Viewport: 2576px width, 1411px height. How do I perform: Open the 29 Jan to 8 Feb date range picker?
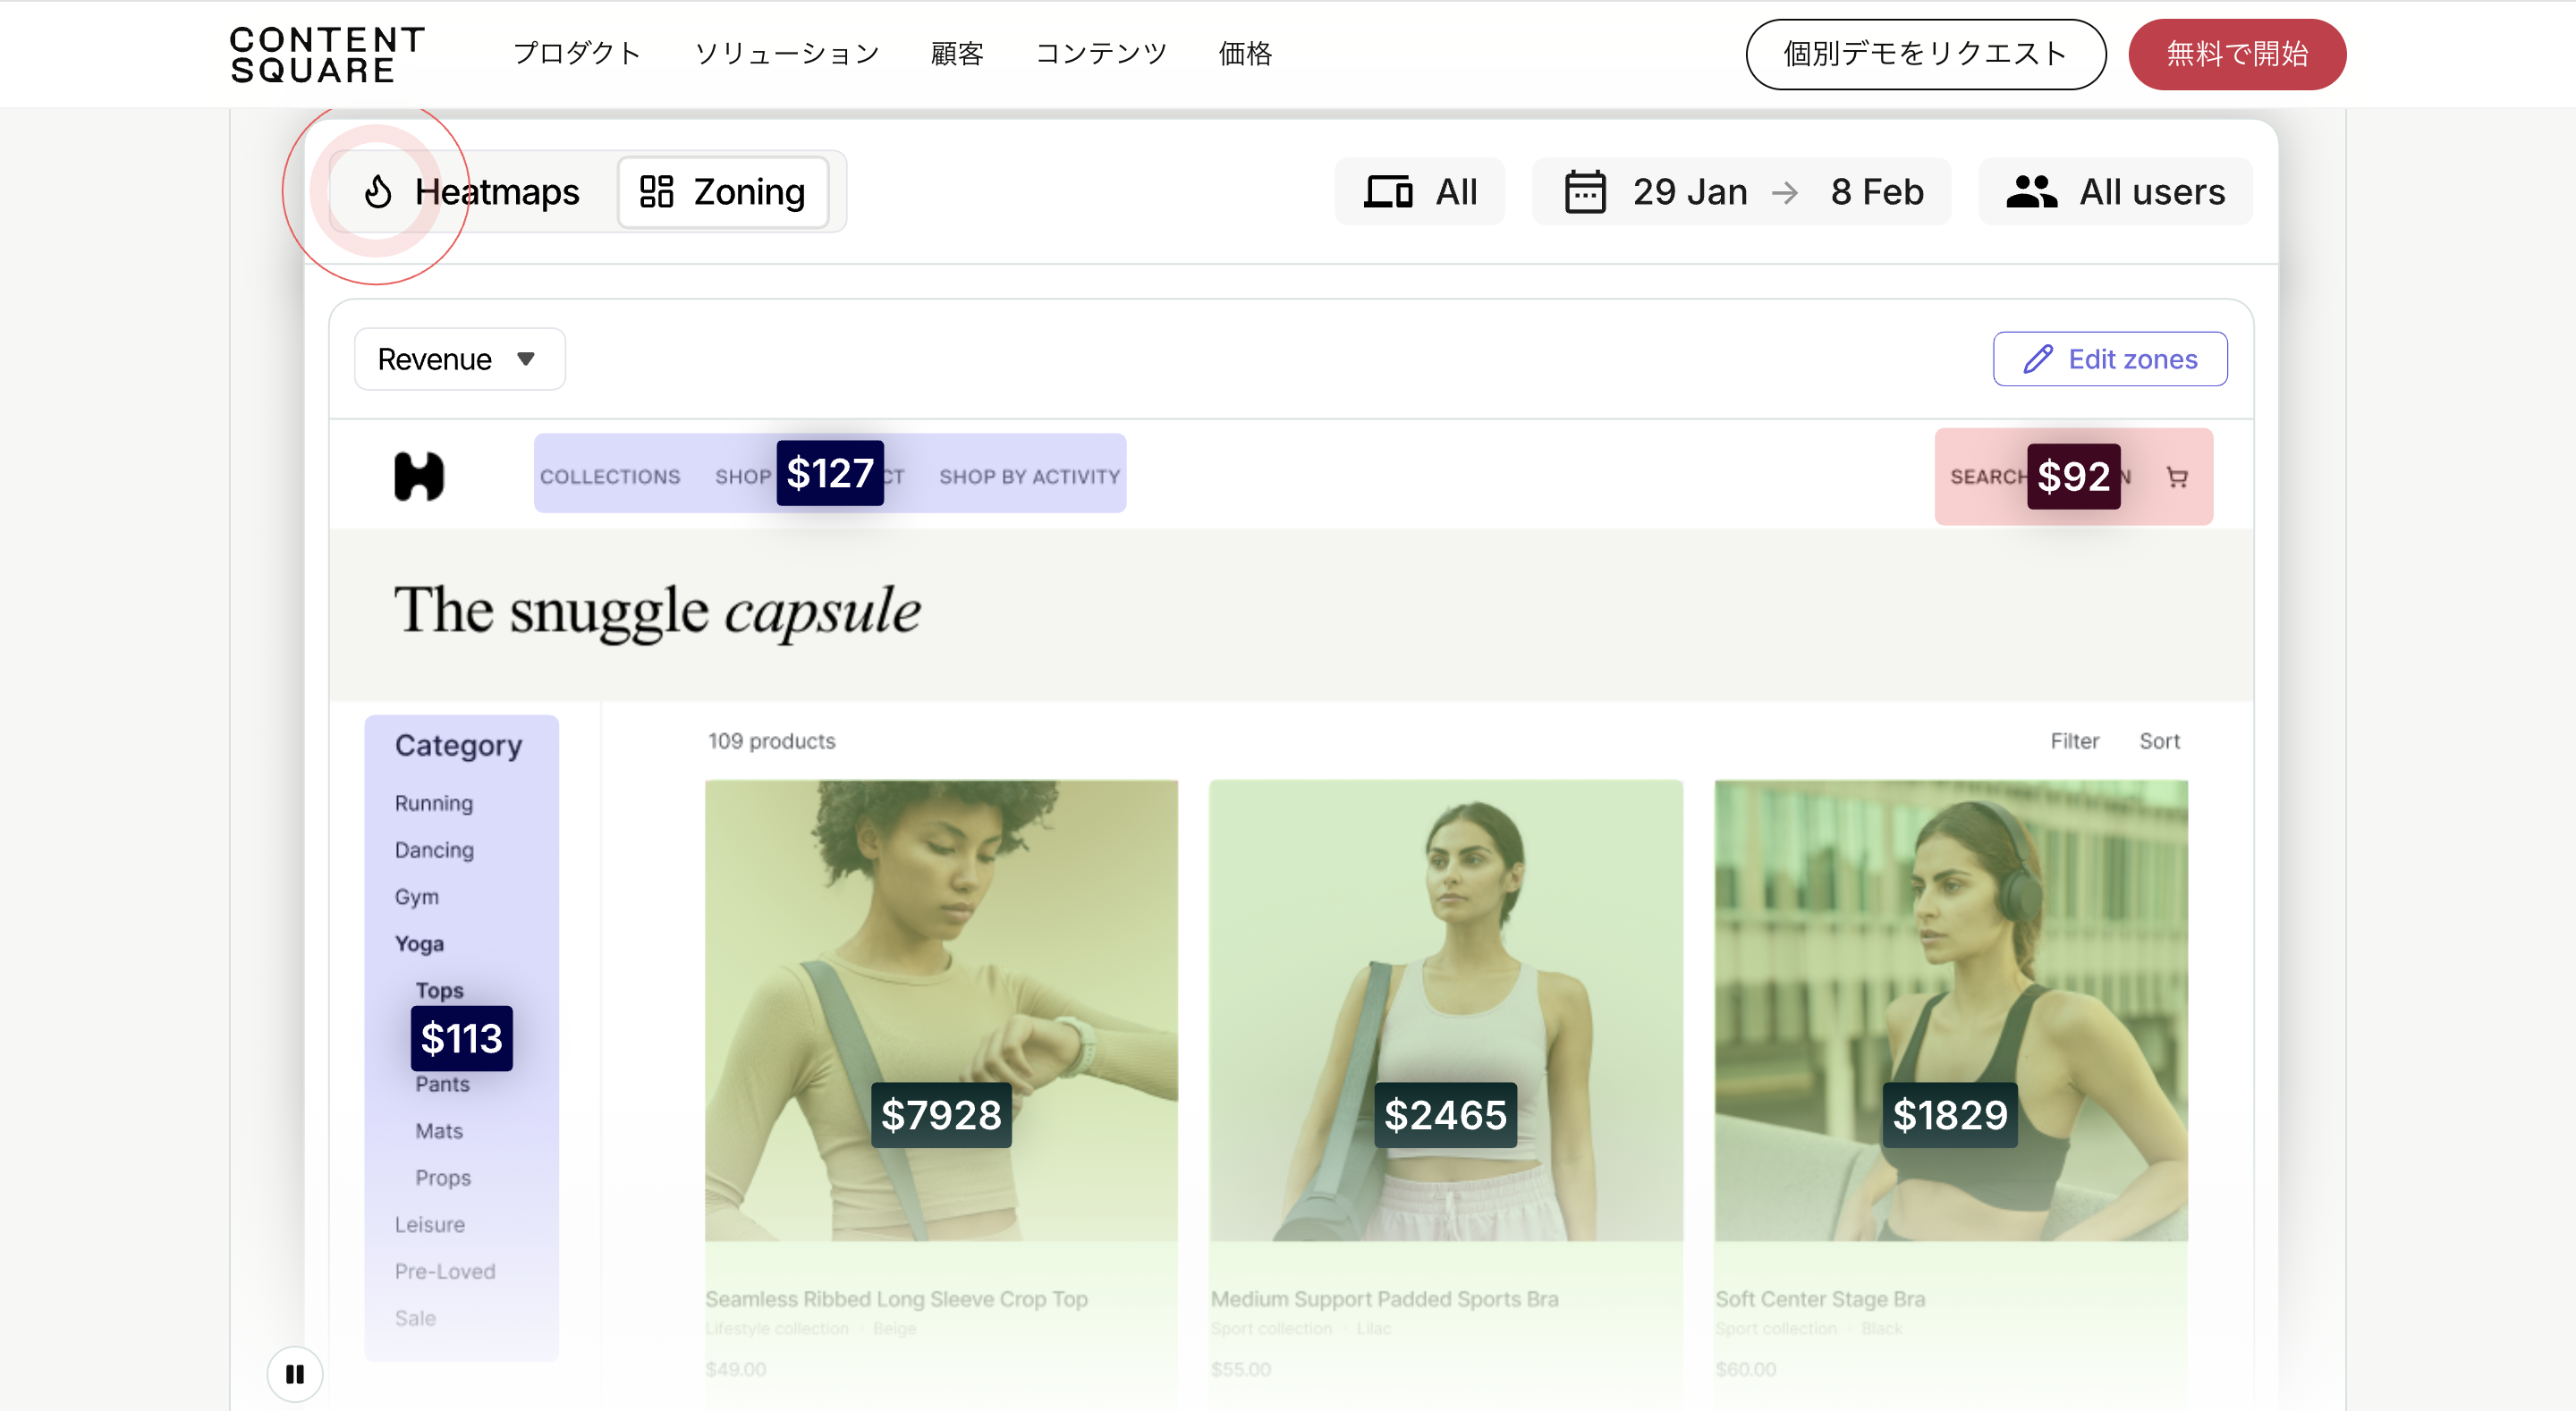coord(1742,192)
